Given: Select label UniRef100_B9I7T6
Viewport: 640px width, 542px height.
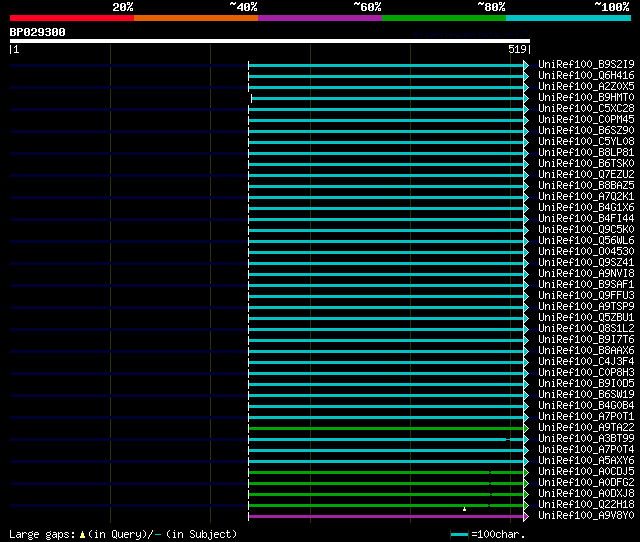Looking at the screenshot, I should click(x=586, y=340).
